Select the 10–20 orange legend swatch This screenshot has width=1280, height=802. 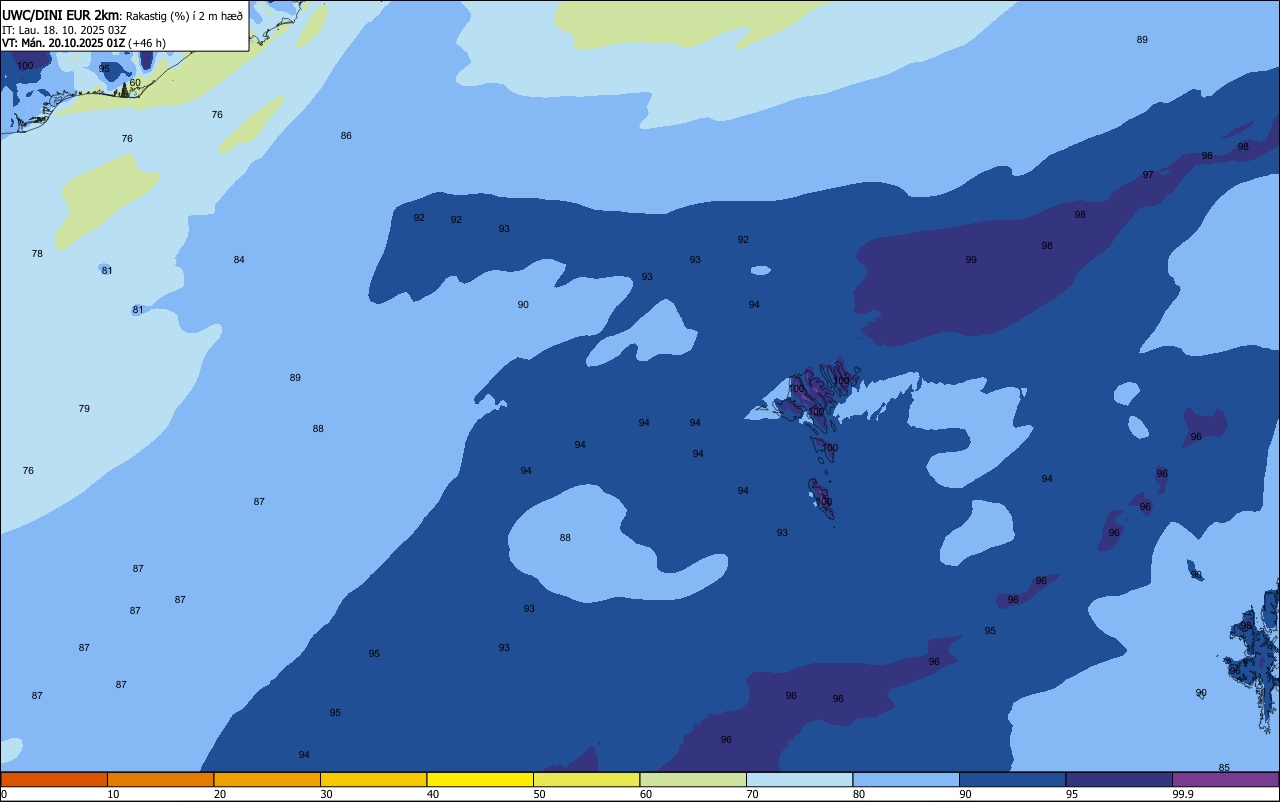coord(160,779)
